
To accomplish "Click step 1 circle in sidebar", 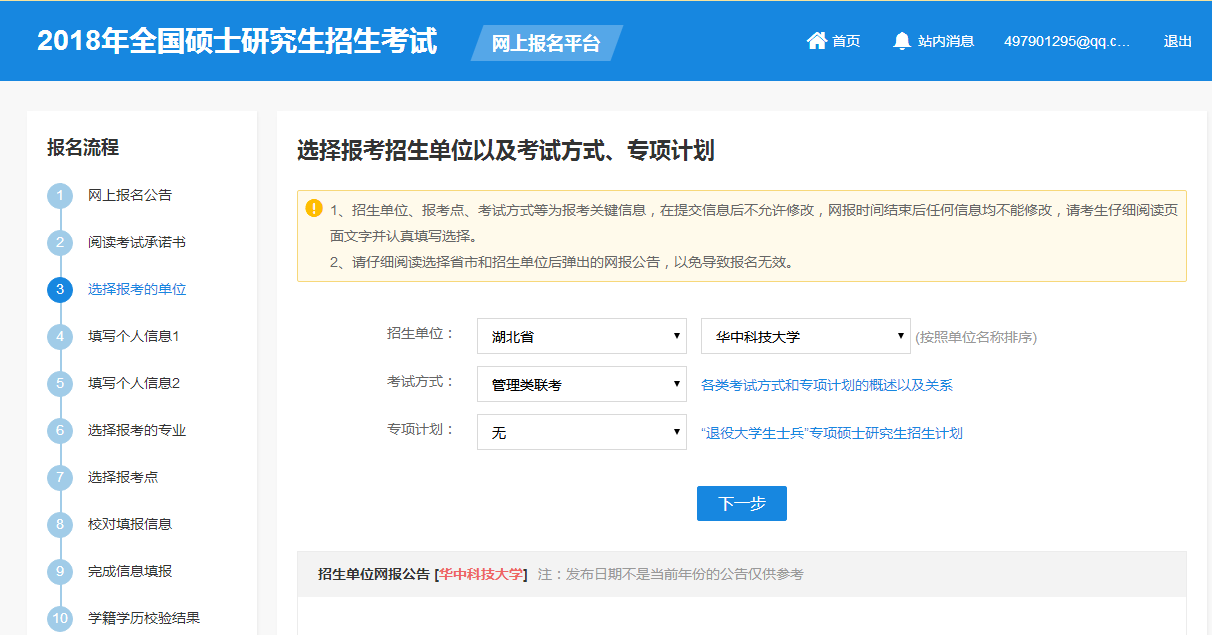I will click(60, 195).
